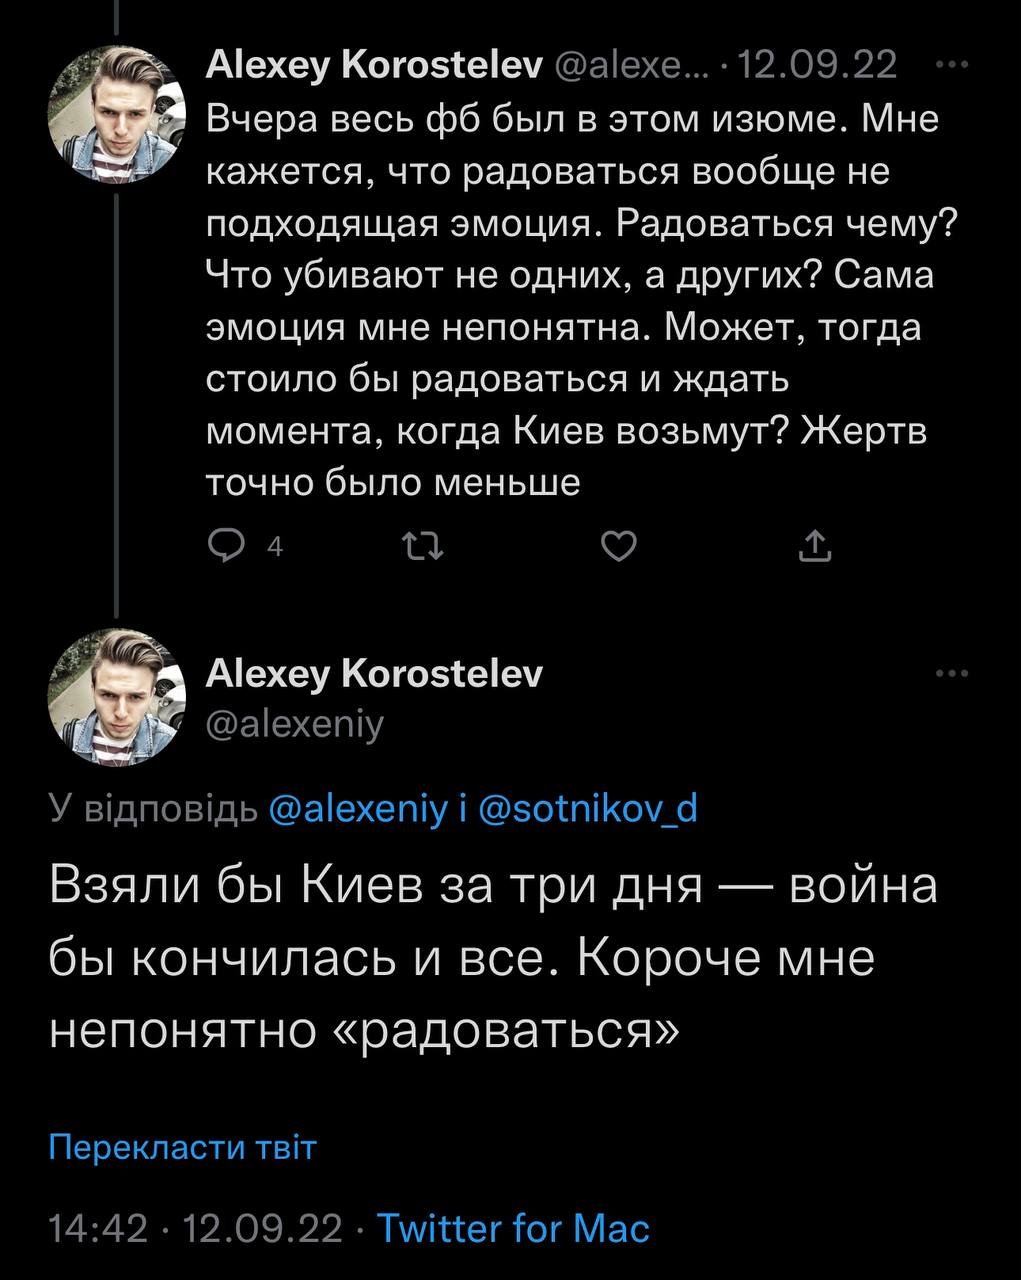The height and width of the screenshot is (1280, 1021).
Task: Open reply icon on first tweet
Action: (226, 546)
